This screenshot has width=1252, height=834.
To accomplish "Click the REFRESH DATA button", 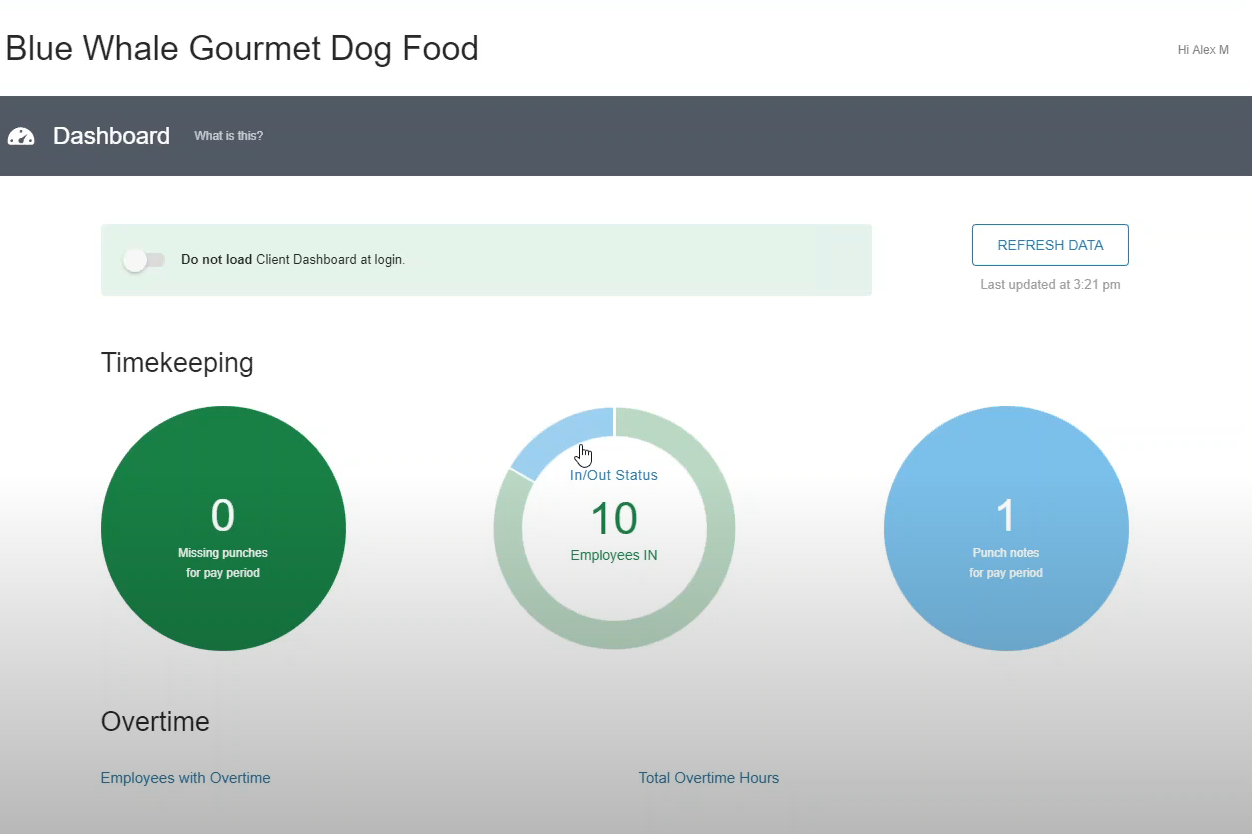I will 1050,245.
